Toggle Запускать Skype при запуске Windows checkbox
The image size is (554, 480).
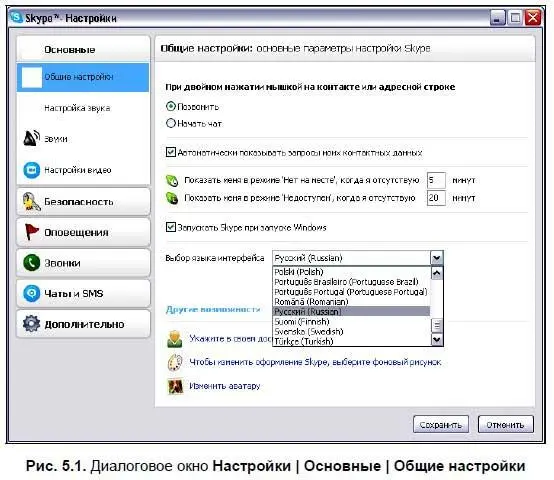click(171, 227)
